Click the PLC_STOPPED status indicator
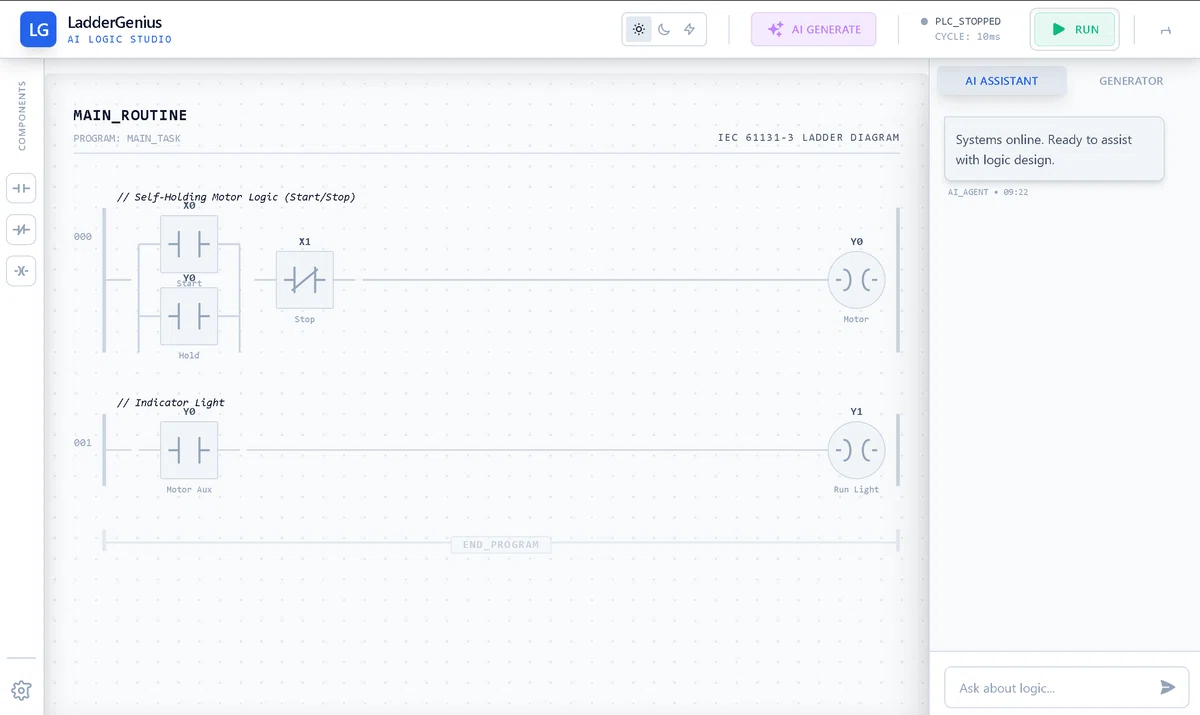 click(x=960, y=21)
